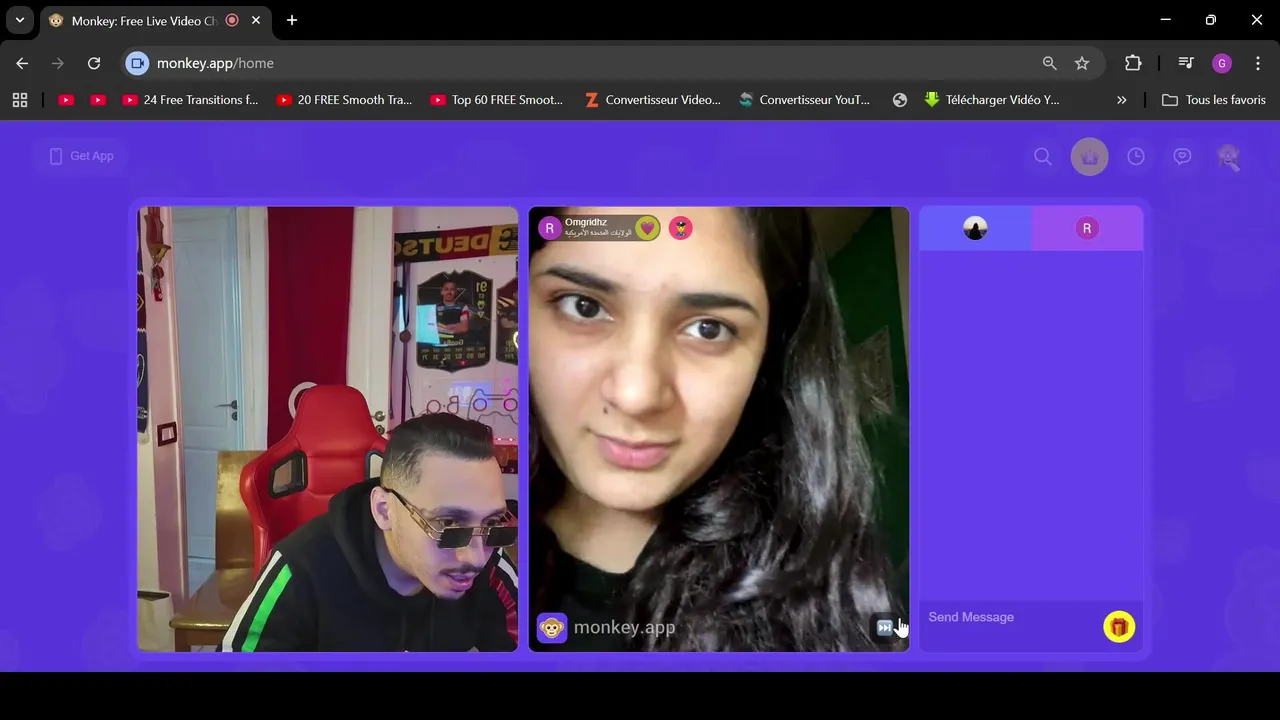Open the Chrome extensions puzzle icon
The width and height of the screenshot is (1280, 720).
(x=1133, y=63)
